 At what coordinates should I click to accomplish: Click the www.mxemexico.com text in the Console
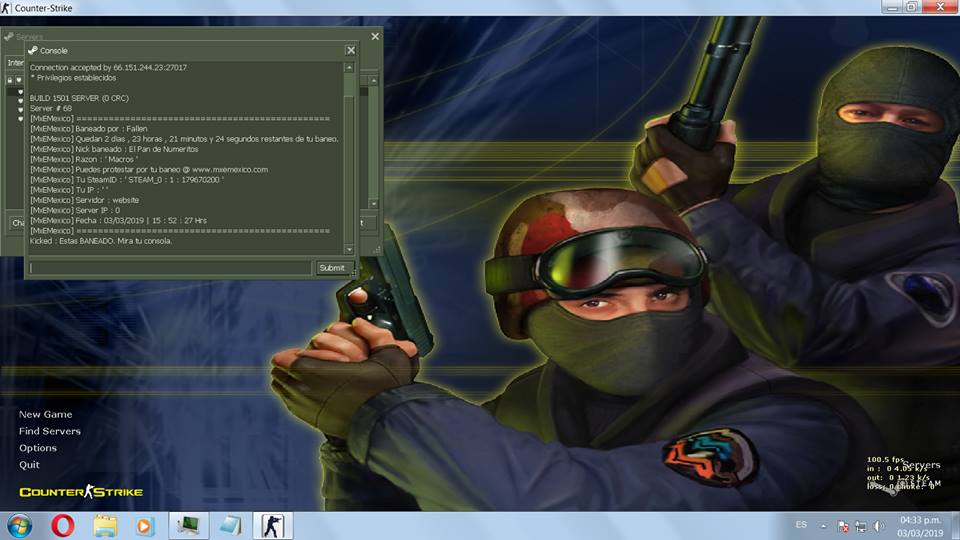(x=230, y=170)
